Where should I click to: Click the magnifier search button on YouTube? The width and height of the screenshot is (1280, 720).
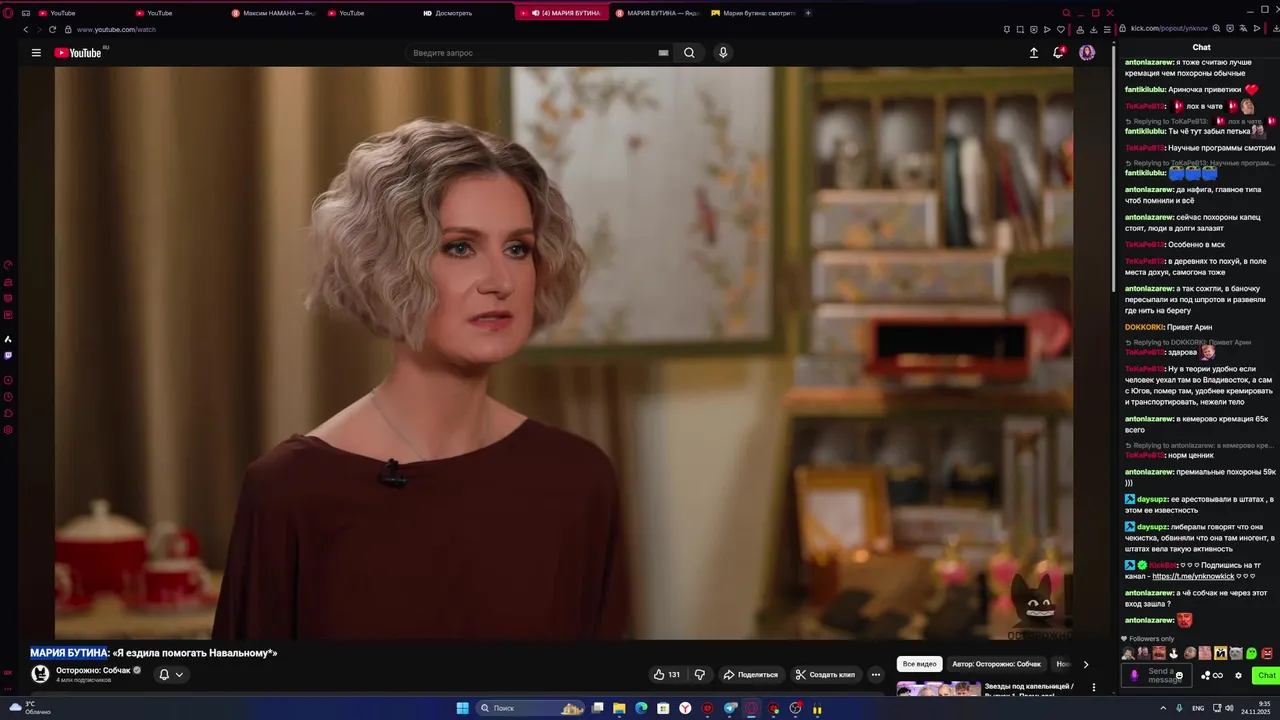click(689, 53)
